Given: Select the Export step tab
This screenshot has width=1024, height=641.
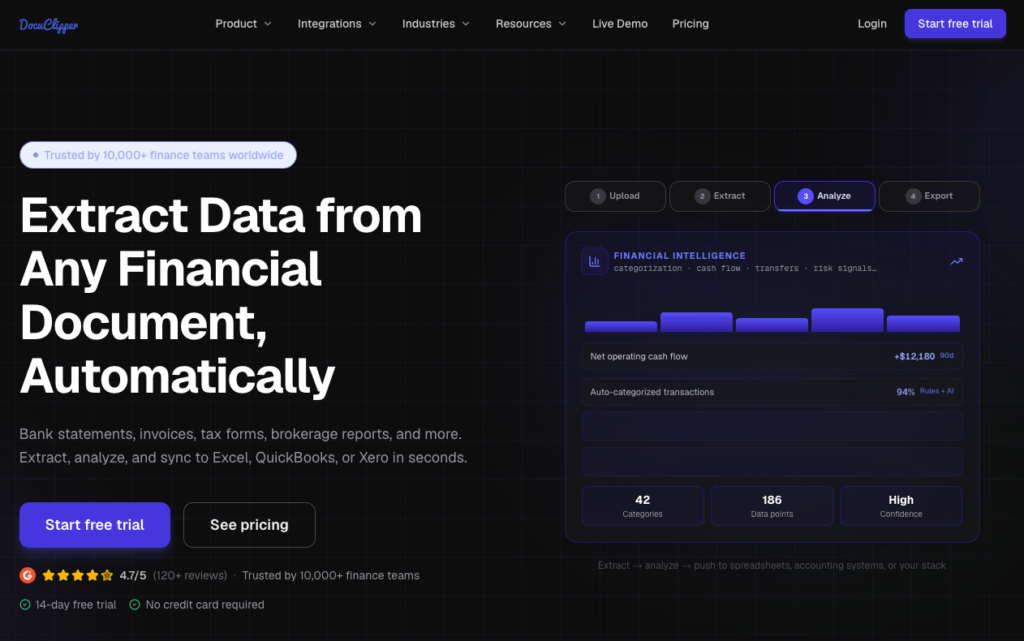Looking at the screenshot, I should pos(929,196).
